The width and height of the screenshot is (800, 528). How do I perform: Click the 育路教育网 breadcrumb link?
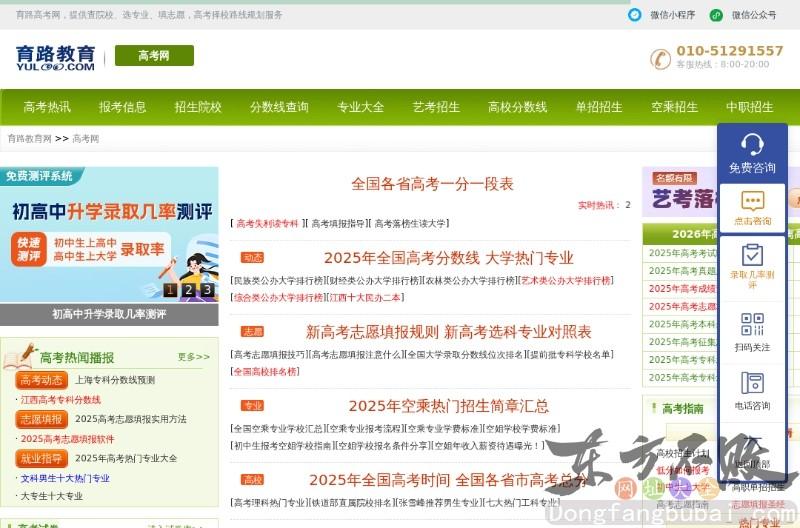coord(30,139)
